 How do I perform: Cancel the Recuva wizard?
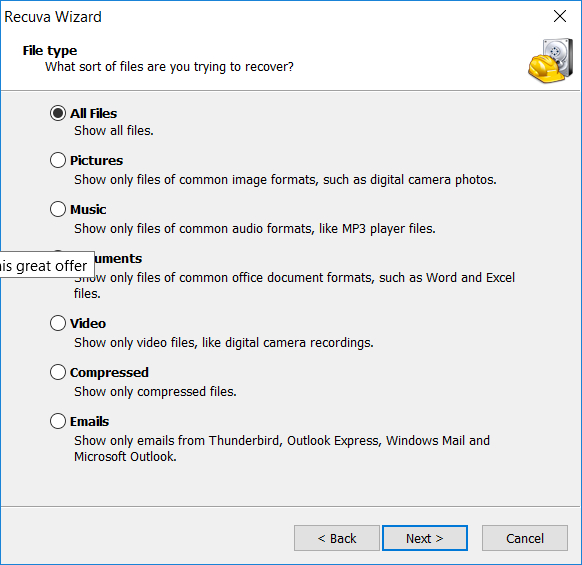pos(524,538)
